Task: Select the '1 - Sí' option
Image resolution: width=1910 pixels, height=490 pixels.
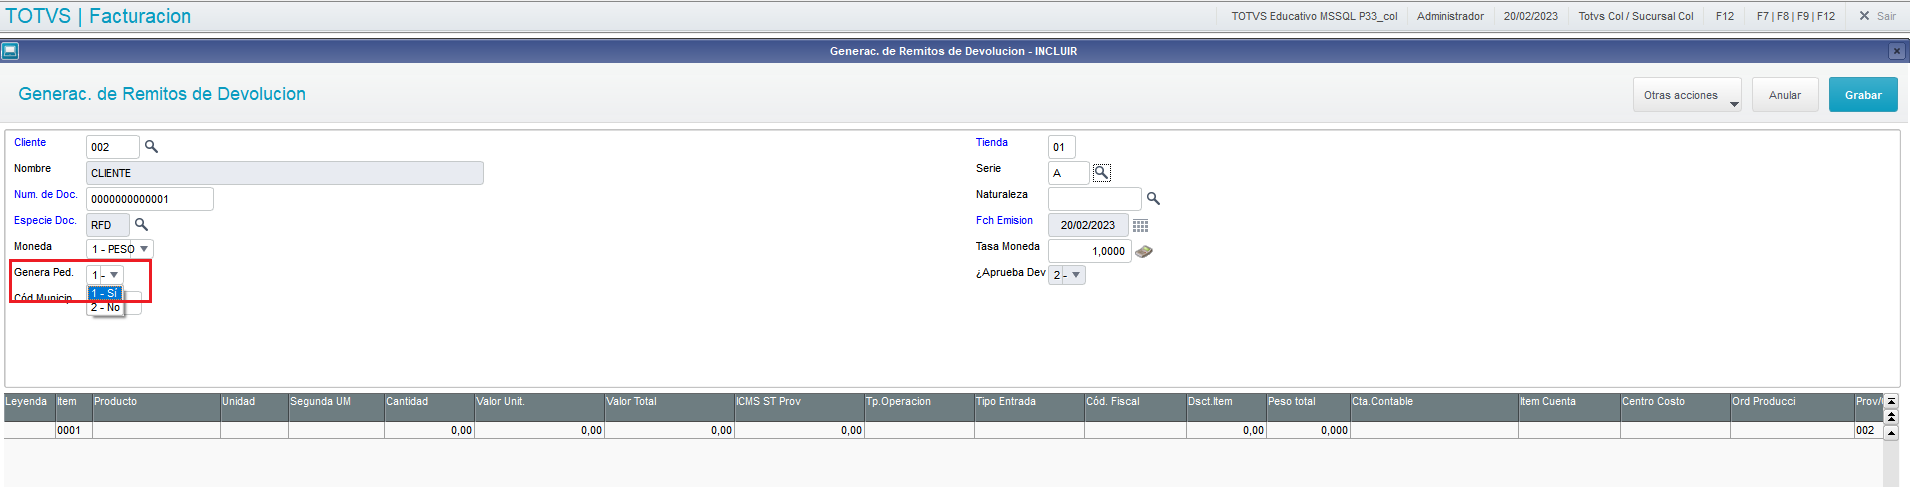Action: click(x=105, y=293)
